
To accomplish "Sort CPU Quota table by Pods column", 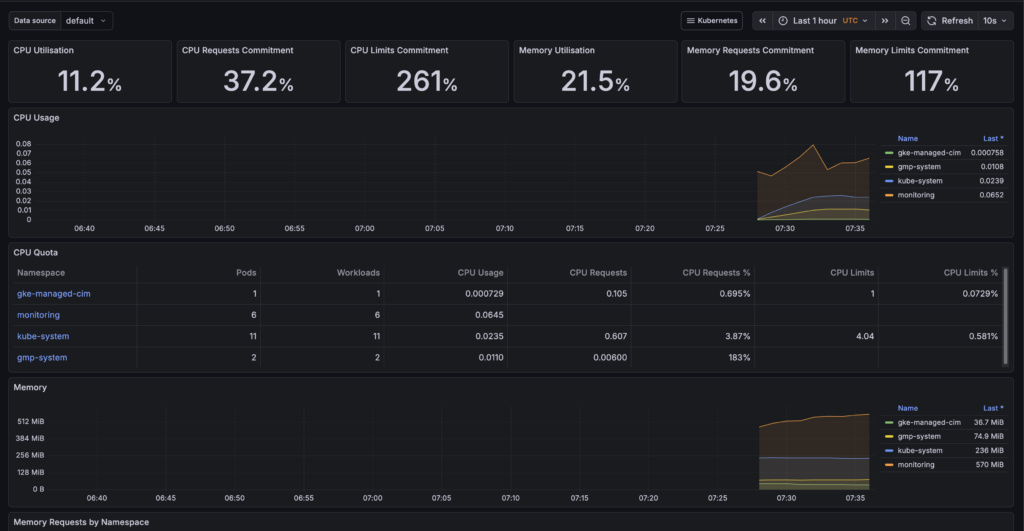I will (247, 272).
